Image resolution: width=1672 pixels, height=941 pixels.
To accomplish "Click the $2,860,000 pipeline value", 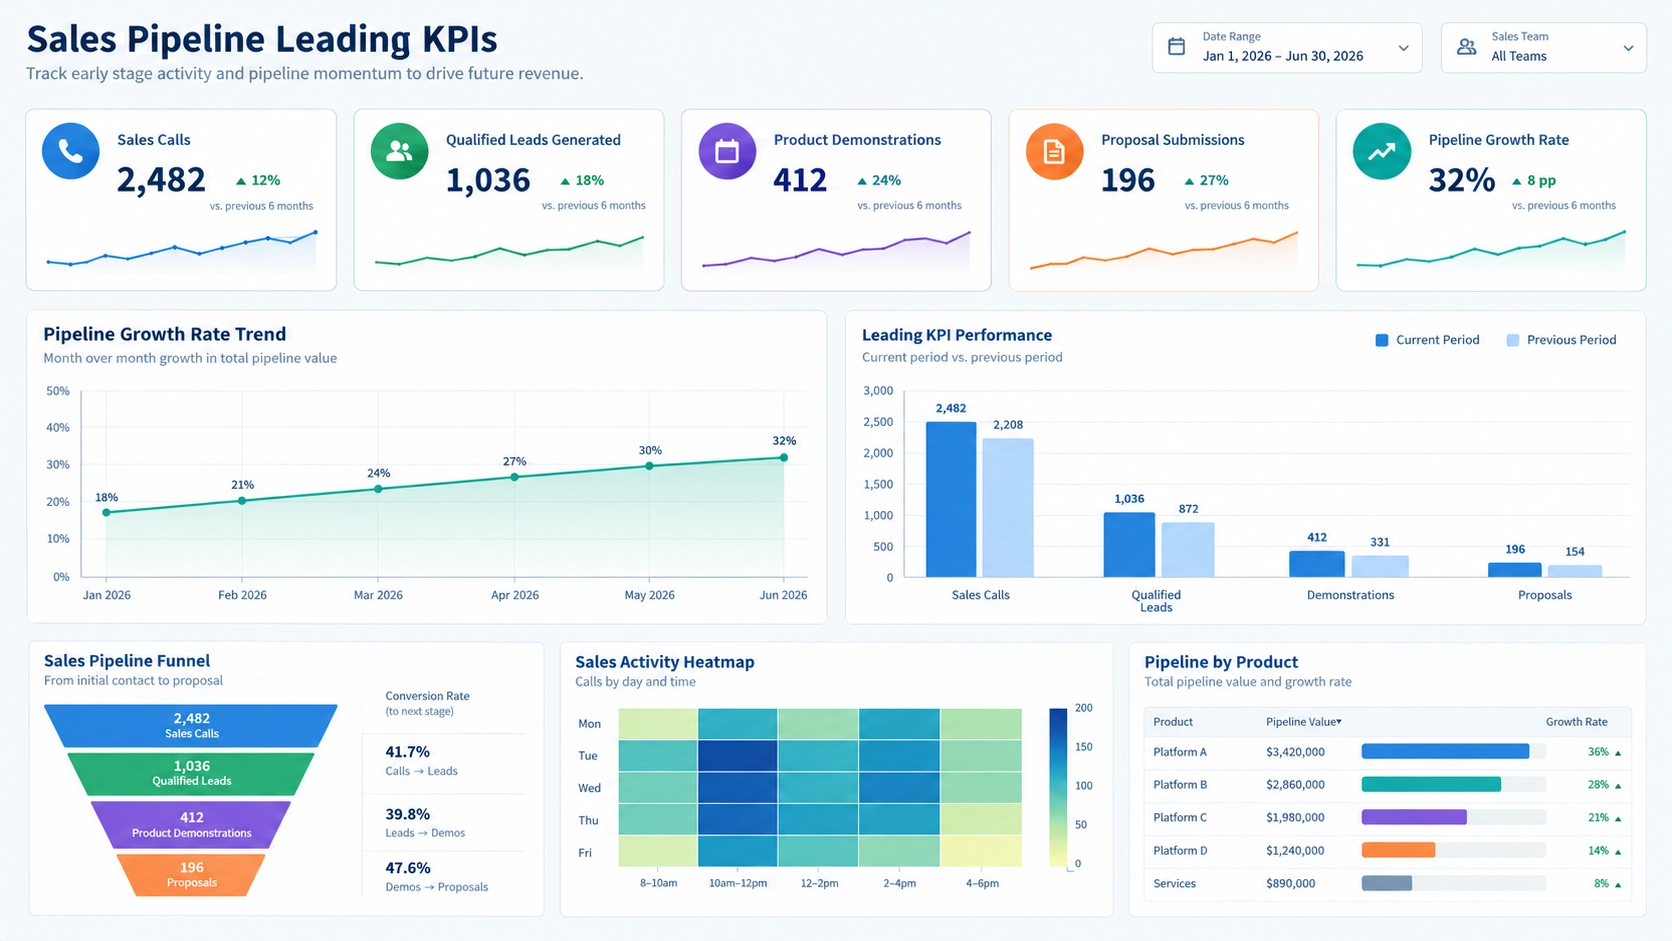I will tap(1295, 785).
